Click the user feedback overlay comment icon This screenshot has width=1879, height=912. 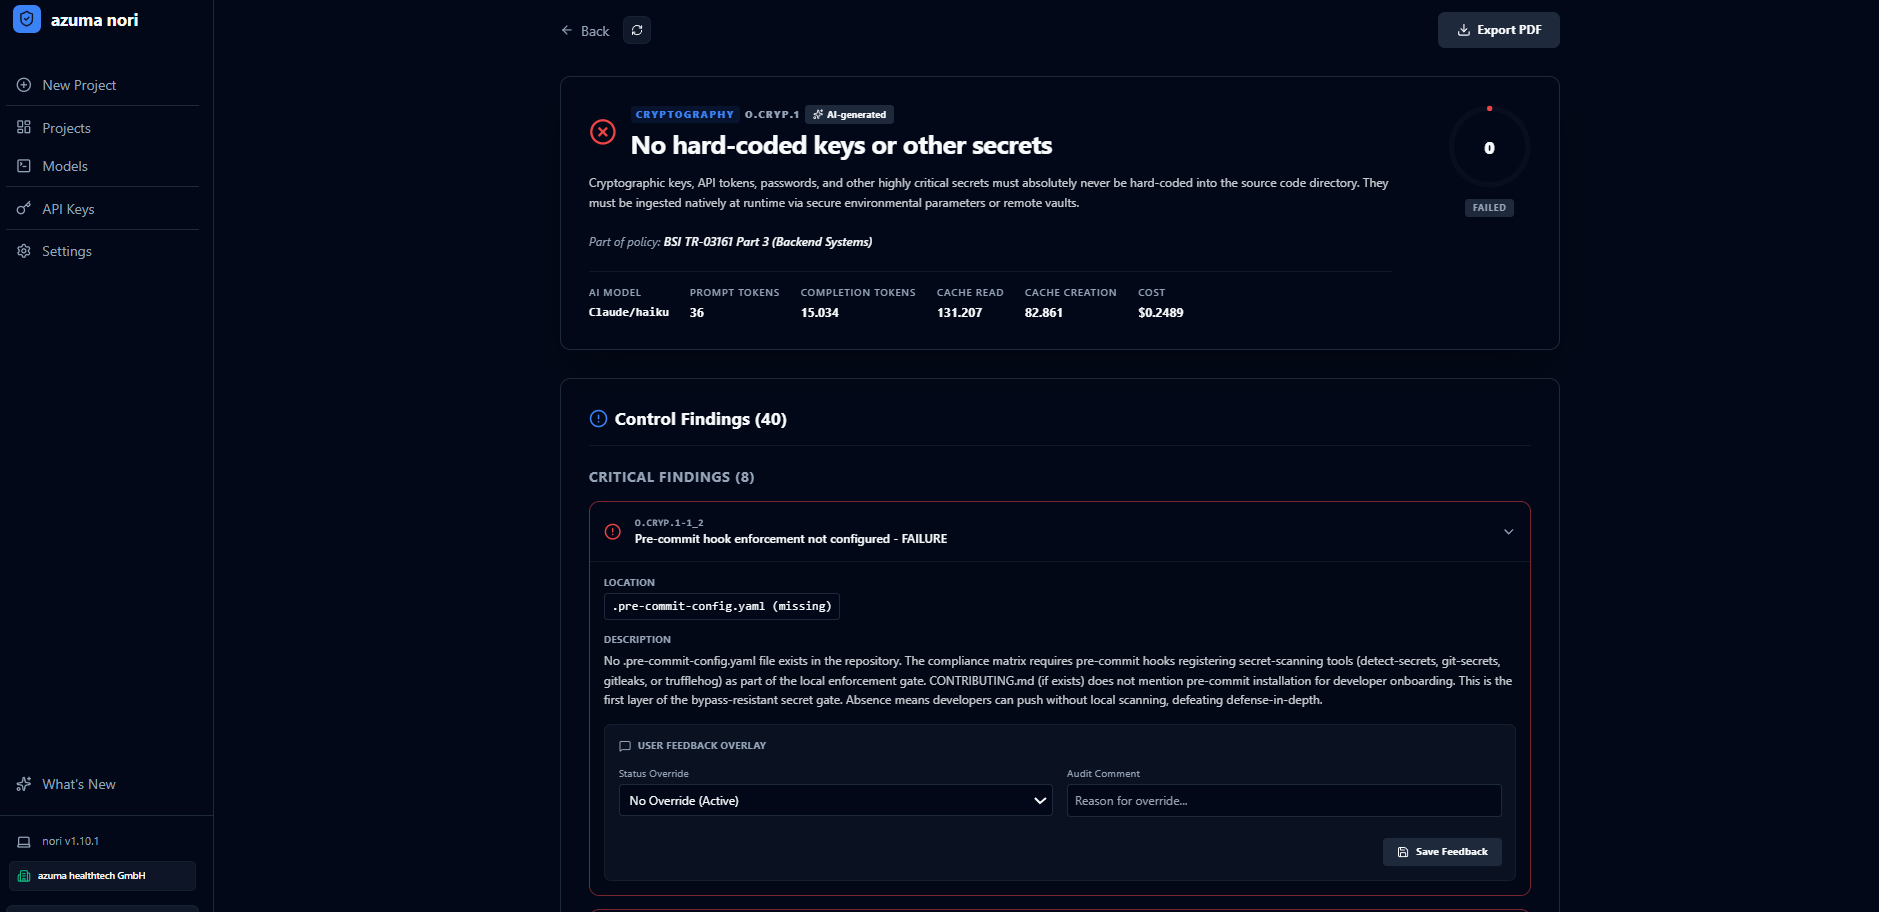(x=625, y=746)
